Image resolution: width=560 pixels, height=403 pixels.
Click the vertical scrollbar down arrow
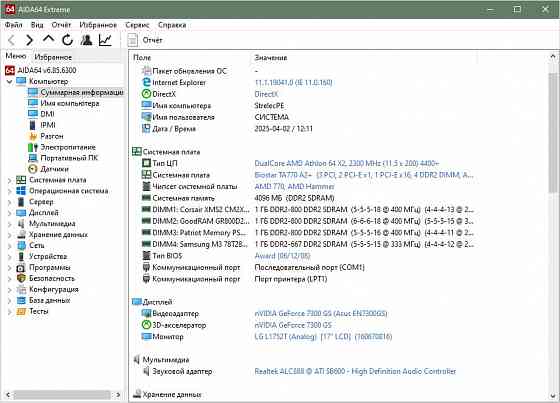point(553,395)
